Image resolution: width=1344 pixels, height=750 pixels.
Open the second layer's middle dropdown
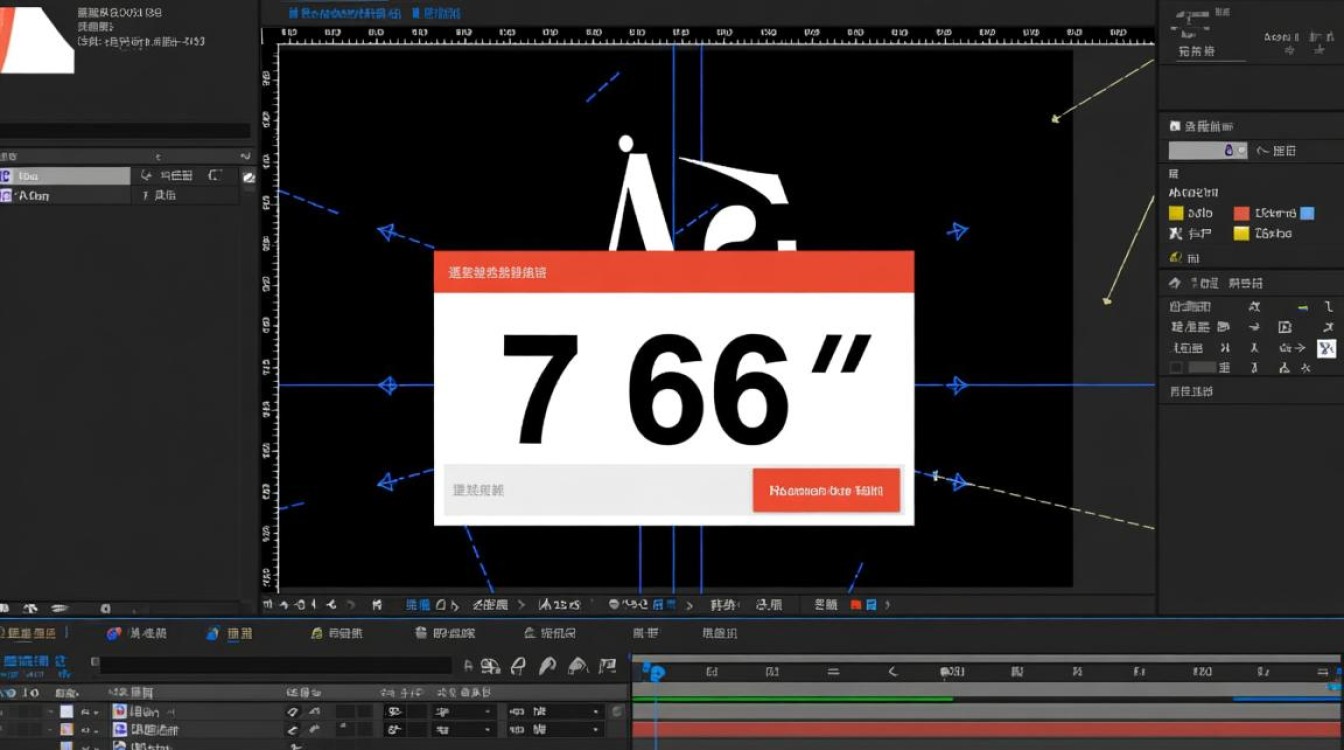[465, 730]
